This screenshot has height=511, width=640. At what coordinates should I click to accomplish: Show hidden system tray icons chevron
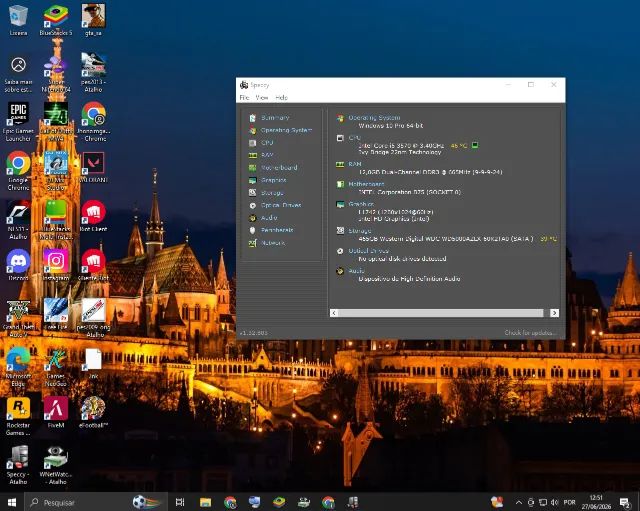pyautogui.click(x=519, y=502)
